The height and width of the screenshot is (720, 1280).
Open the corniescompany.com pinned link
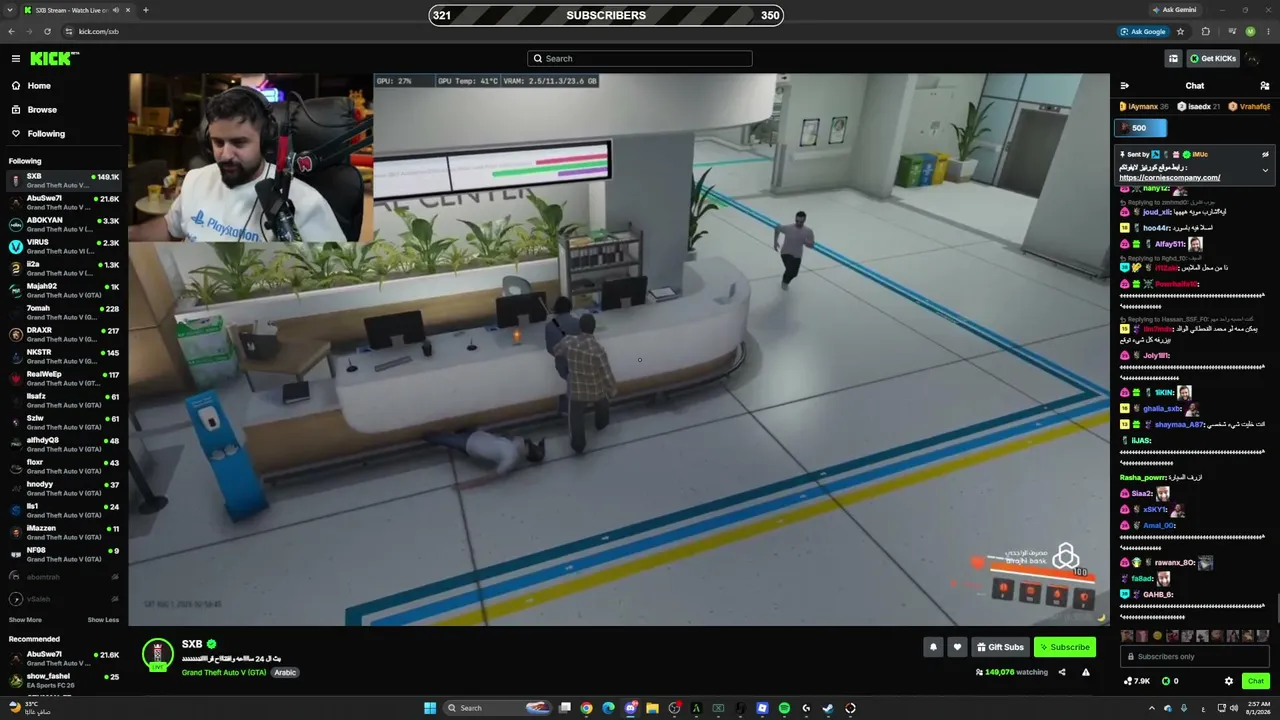[1170, 178]
